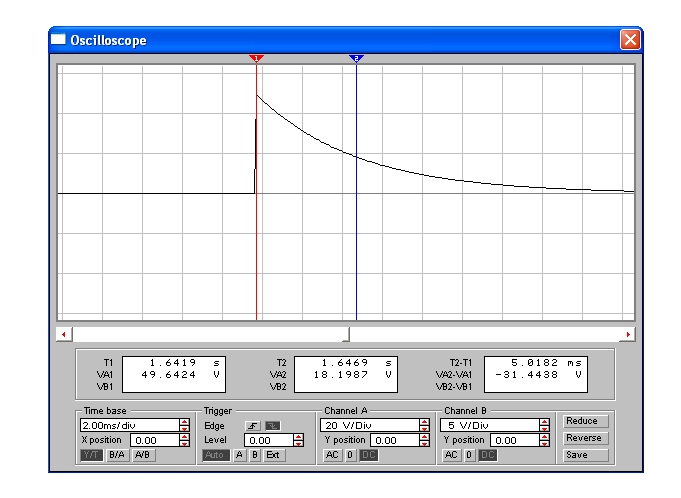Decrease the Time base scale value
681x498 pixels.
(185, 428)
